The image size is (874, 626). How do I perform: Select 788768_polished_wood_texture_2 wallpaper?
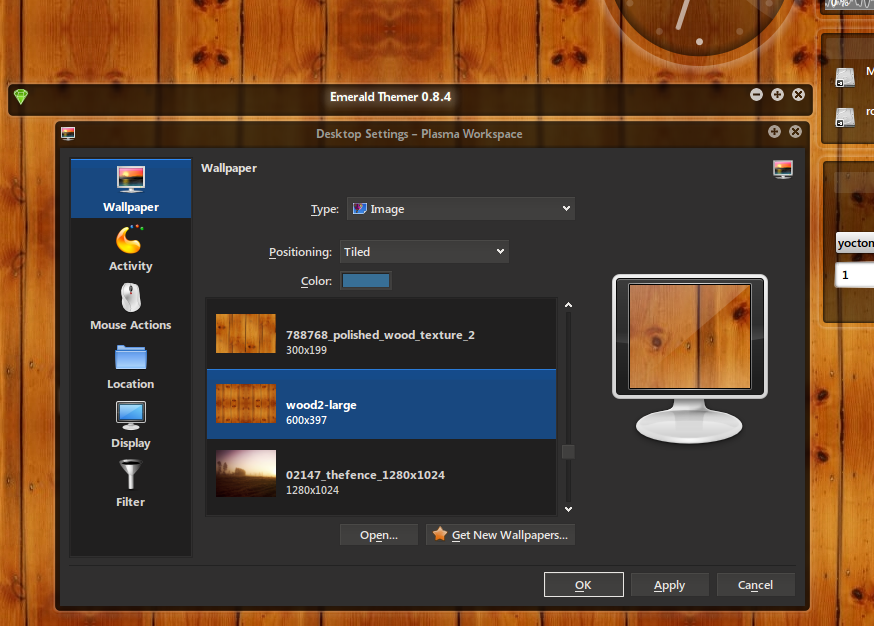point(381,333)
